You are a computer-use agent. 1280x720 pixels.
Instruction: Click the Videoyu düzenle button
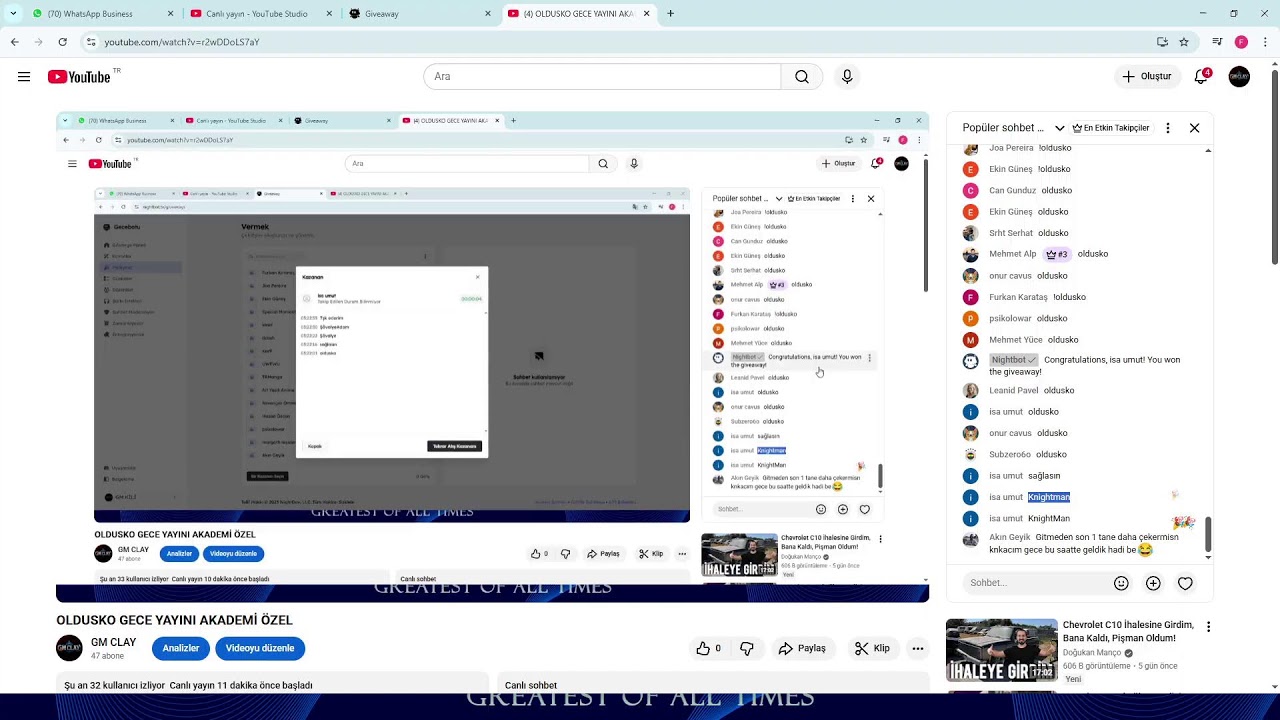(260, 648)
